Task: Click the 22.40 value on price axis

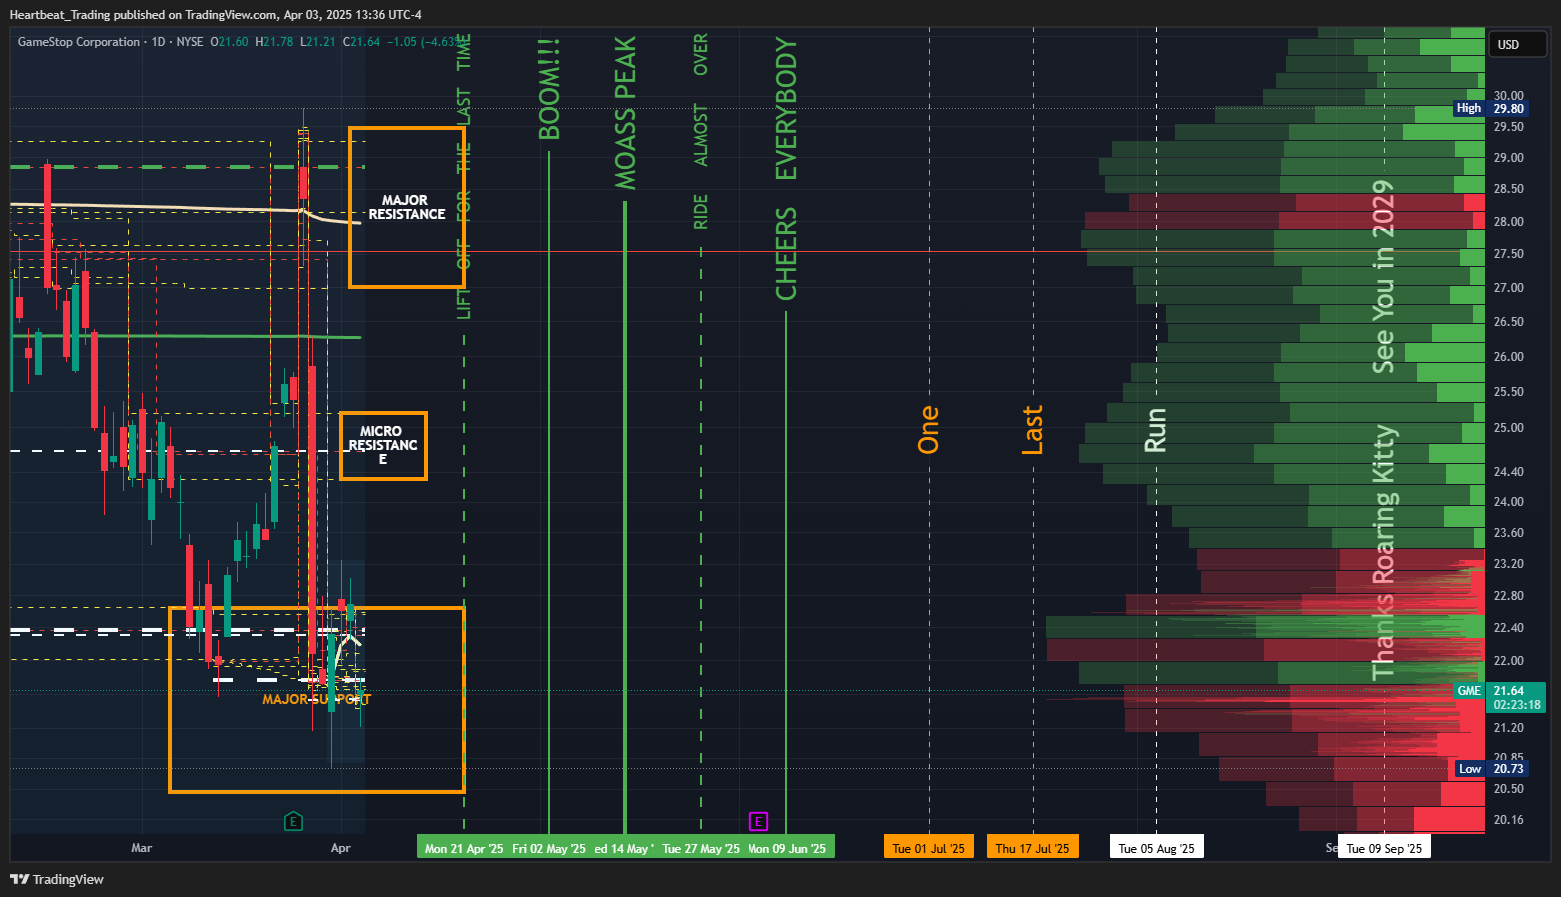Action: [x=1508, y=628]
